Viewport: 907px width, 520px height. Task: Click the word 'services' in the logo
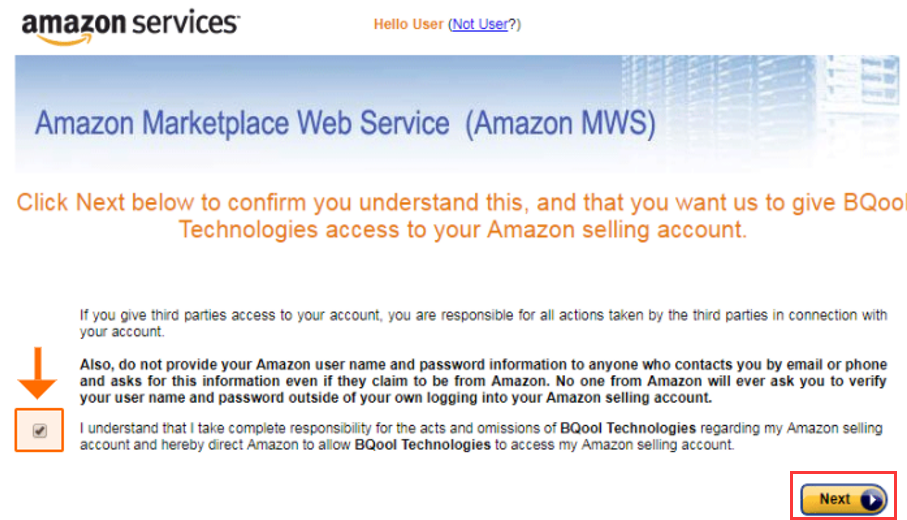point(185,23)
